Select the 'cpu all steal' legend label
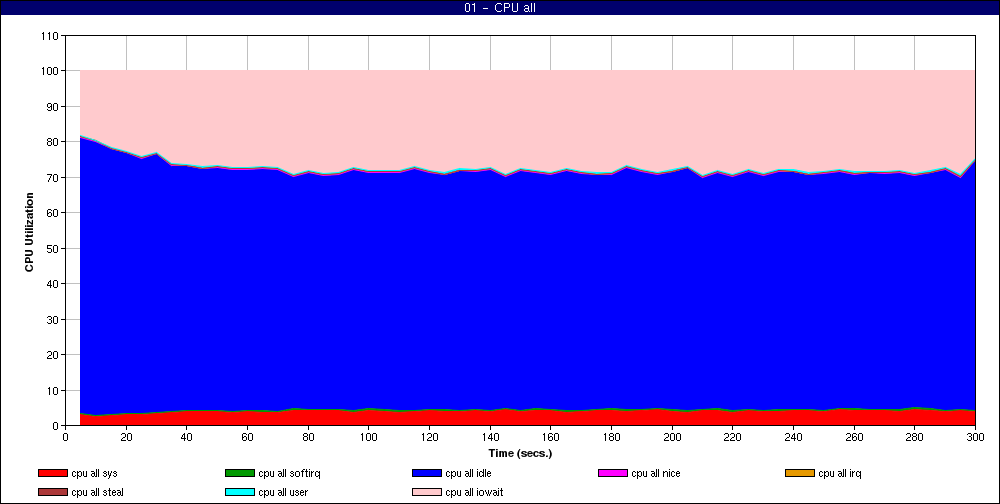The width and height of the screenshot is (1000, 504). point(98,492)
